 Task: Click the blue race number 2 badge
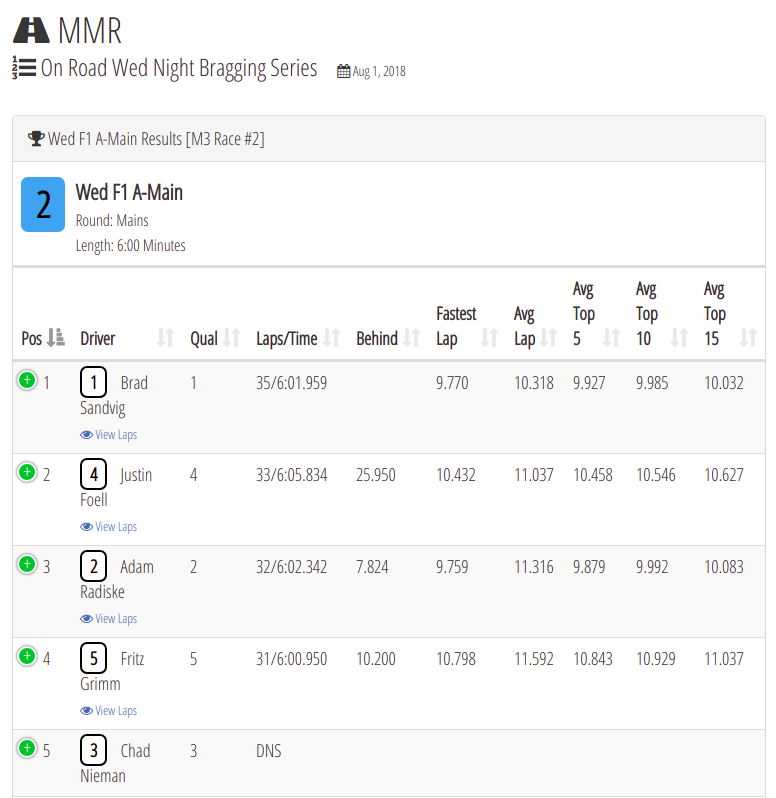[43, 205]
